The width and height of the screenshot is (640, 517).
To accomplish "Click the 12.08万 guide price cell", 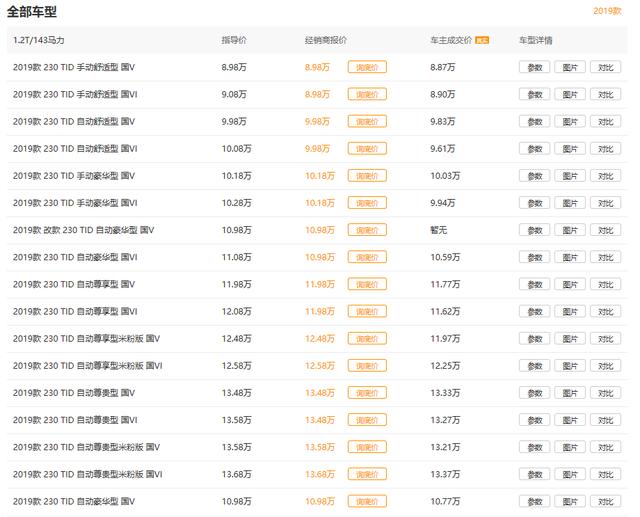I will 236,311.
